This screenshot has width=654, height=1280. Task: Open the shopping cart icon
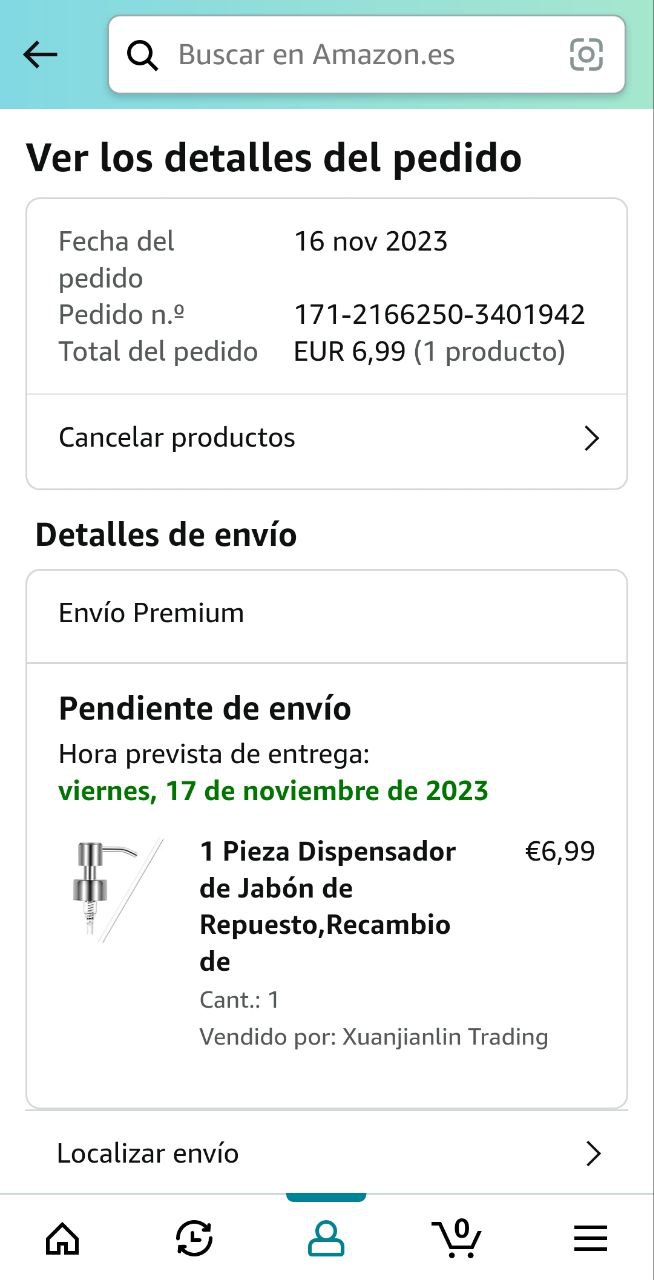click(x=457, y=1238)
